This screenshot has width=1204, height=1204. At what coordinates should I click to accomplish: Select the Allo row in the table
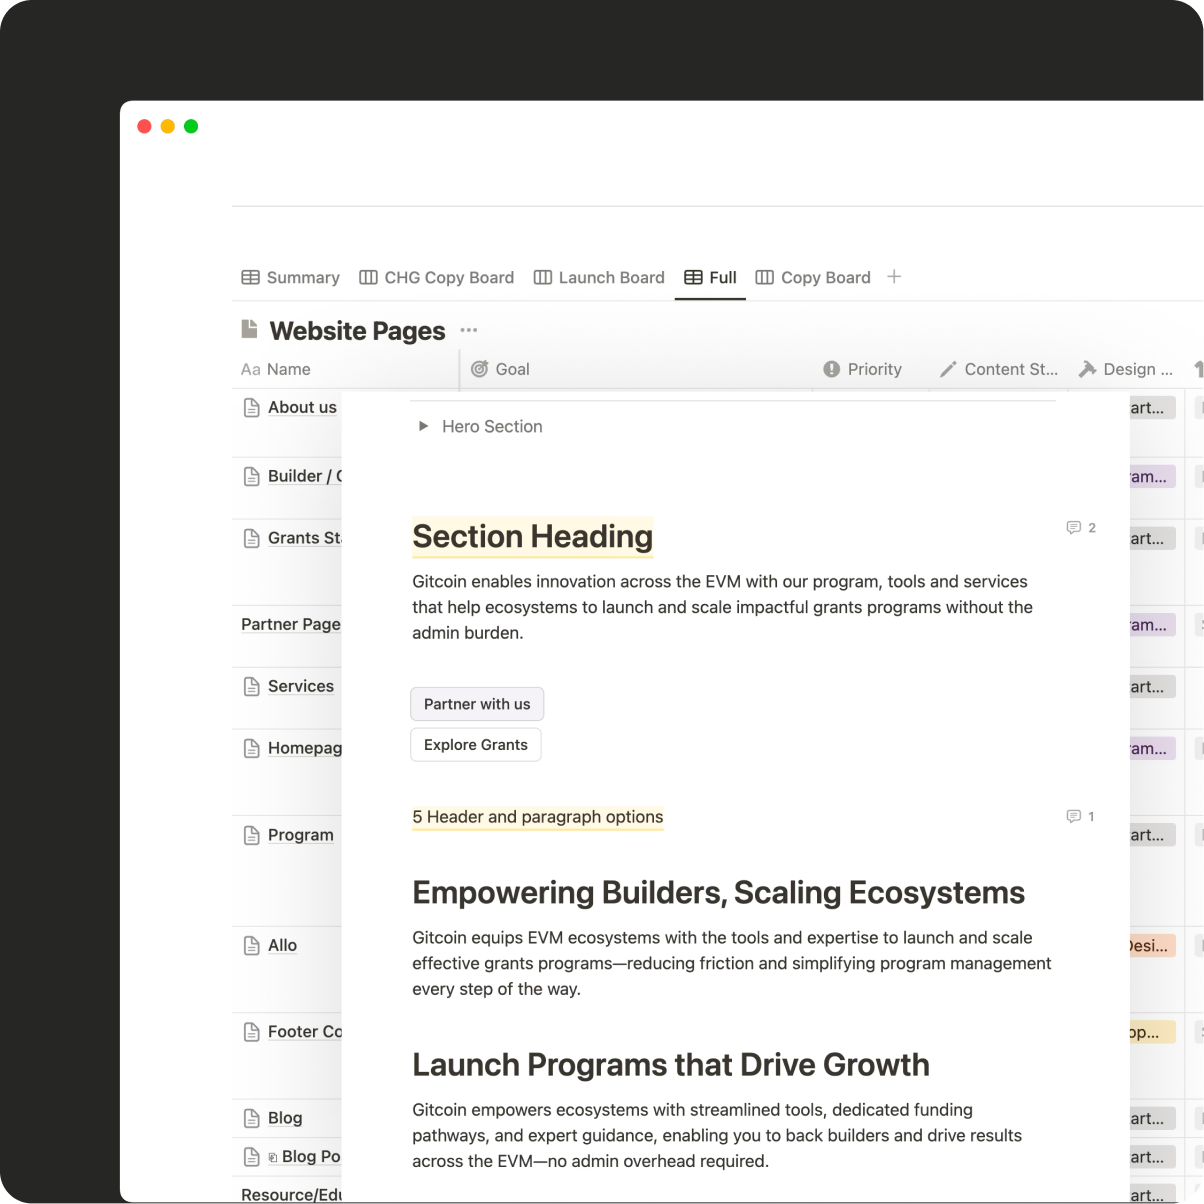pos(283,945)
